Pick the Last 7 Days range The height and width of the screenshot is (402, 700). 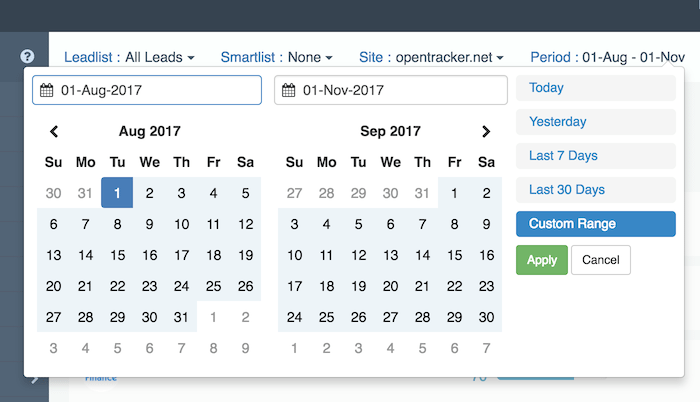[x=595, y=156]
